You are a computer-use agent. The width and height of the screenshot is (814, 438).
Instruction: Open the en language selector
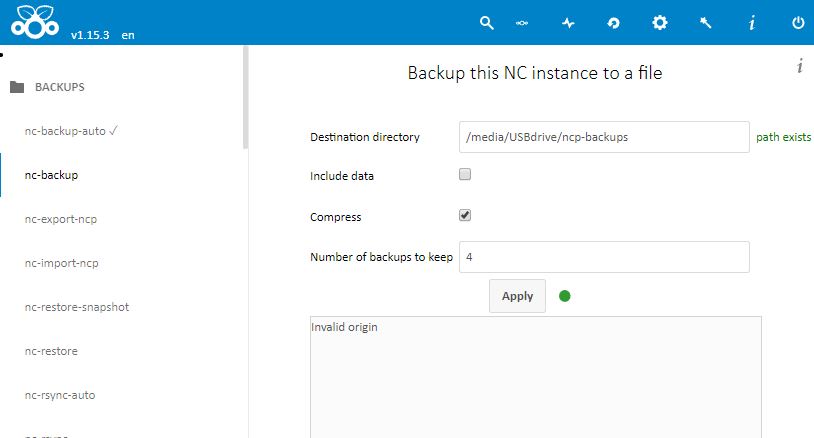[128, 35]
